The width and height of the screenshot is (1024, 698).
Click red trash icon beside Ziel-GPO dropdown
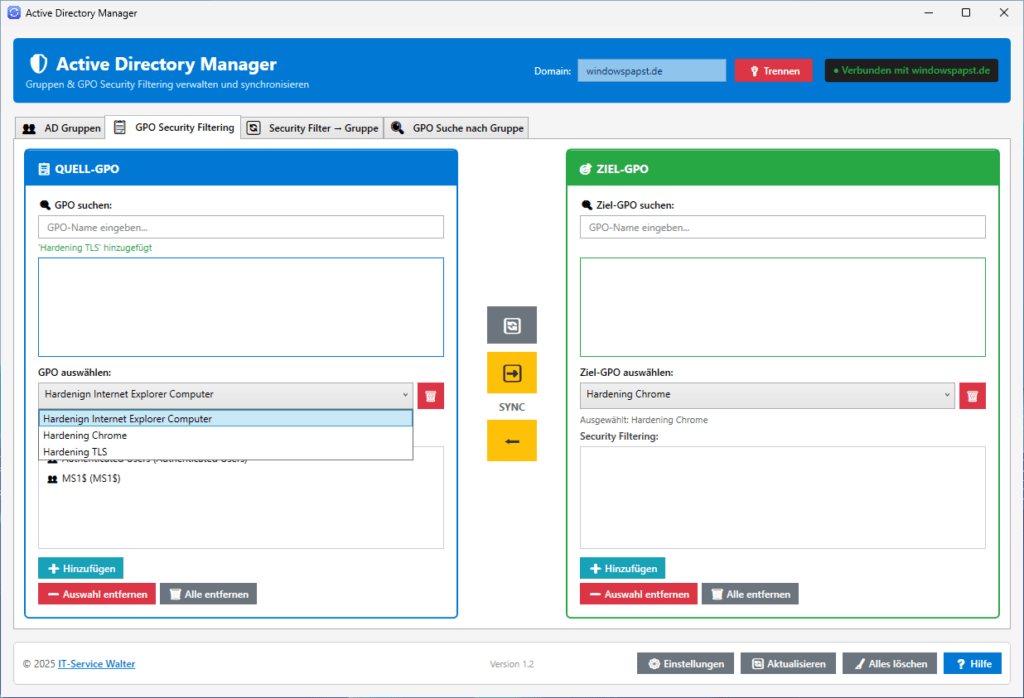(x=972, y=395)
